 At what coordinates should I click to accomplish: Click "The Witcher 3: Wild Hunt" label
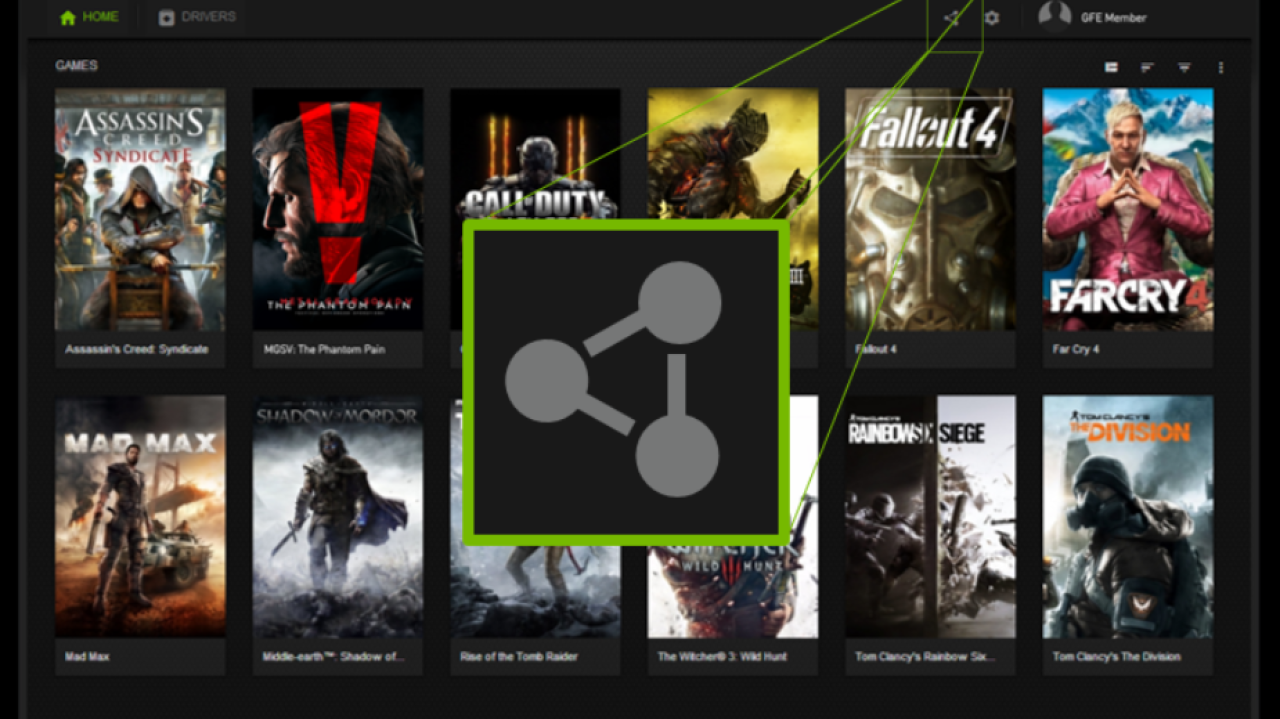tap(722, 657)
